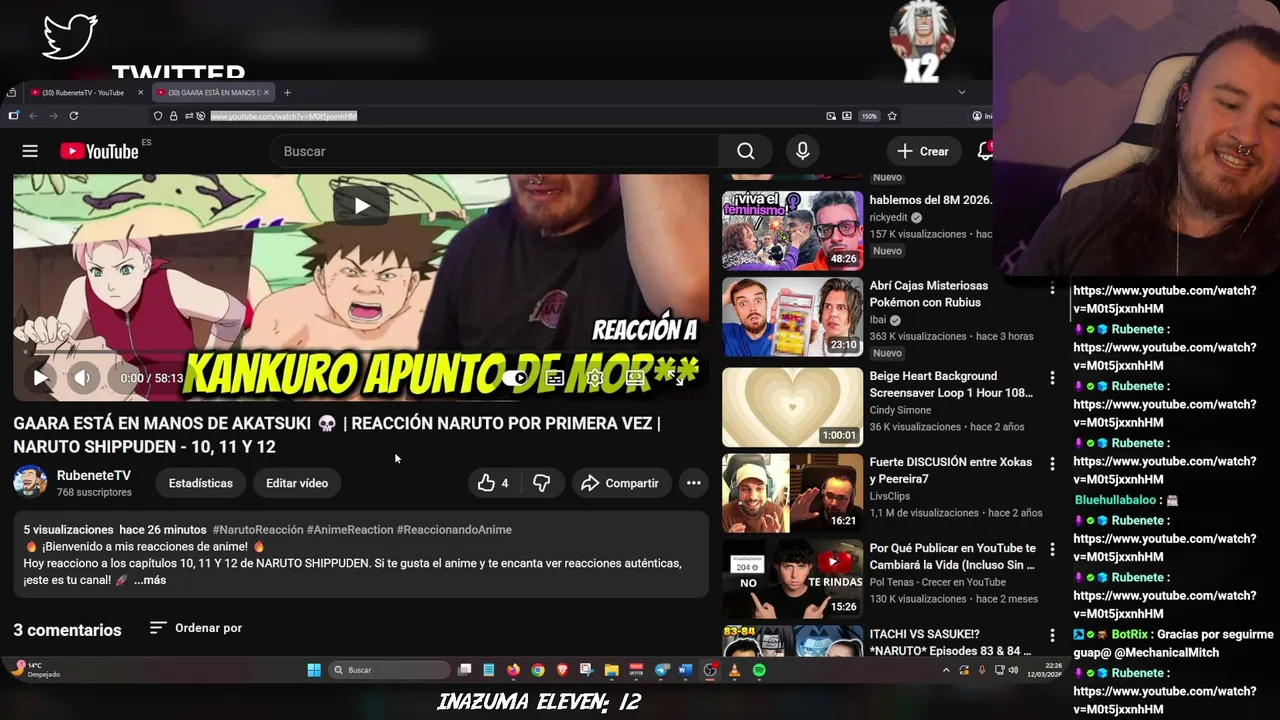The image size is (1280, 720).
Task: Click the #AnimeReaction hashtag
Action: coord(350,529)
